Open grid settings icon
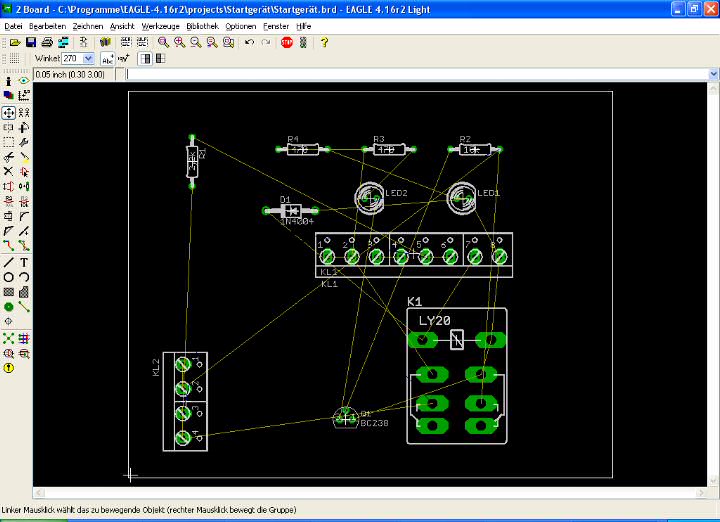The width and height of the screenshot is (720, 522). point(15,58)
